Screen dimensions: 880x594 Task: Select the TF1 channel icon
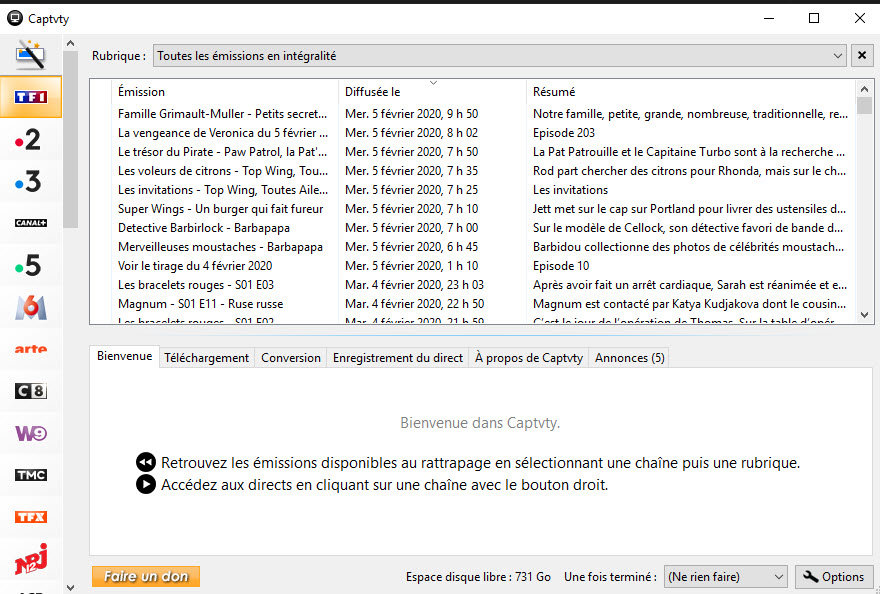click(x=31, y=97)
